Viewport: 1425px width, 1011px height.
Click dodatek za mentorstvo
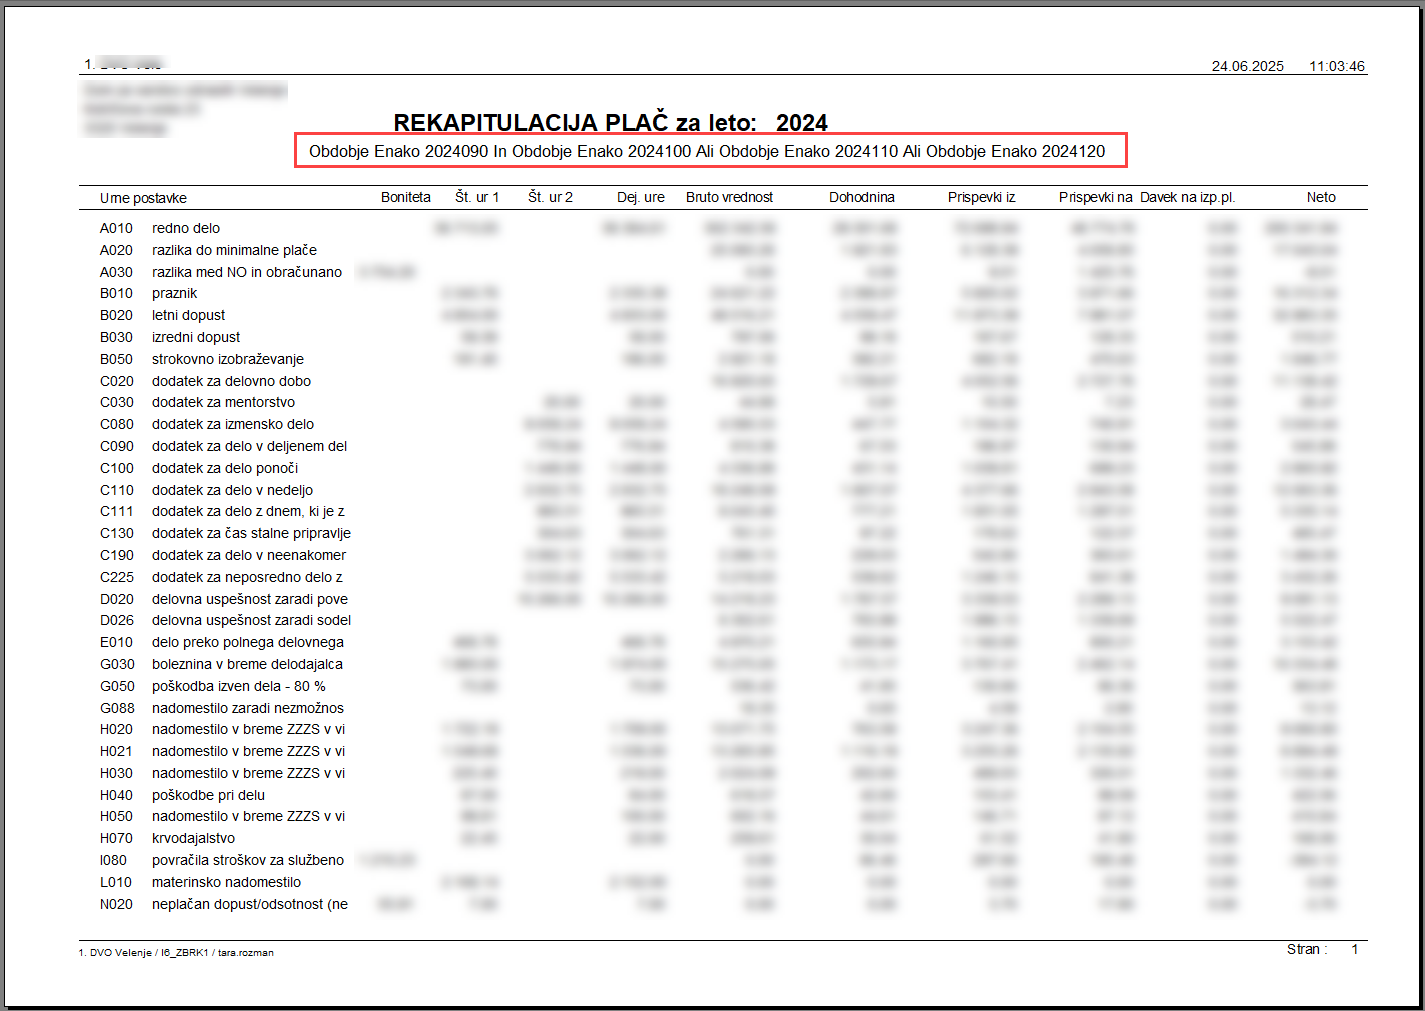(223, 402)
